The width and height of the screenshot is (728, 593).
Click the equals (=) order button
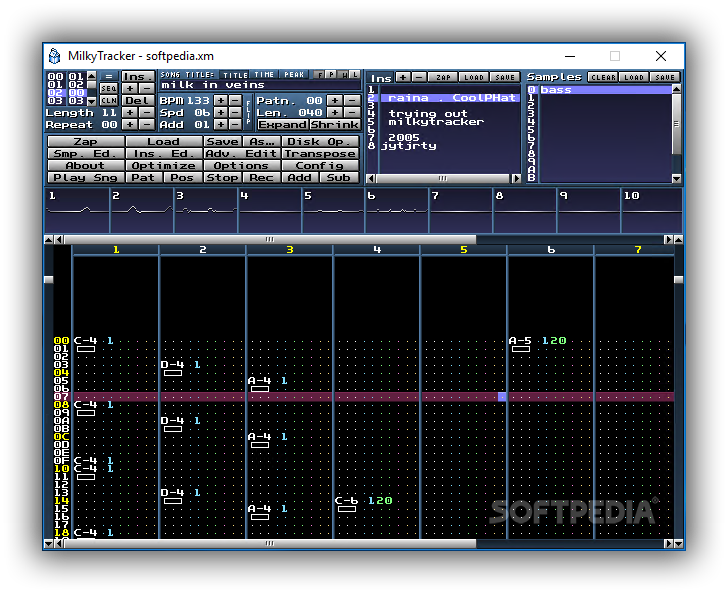tap(109, 76)
